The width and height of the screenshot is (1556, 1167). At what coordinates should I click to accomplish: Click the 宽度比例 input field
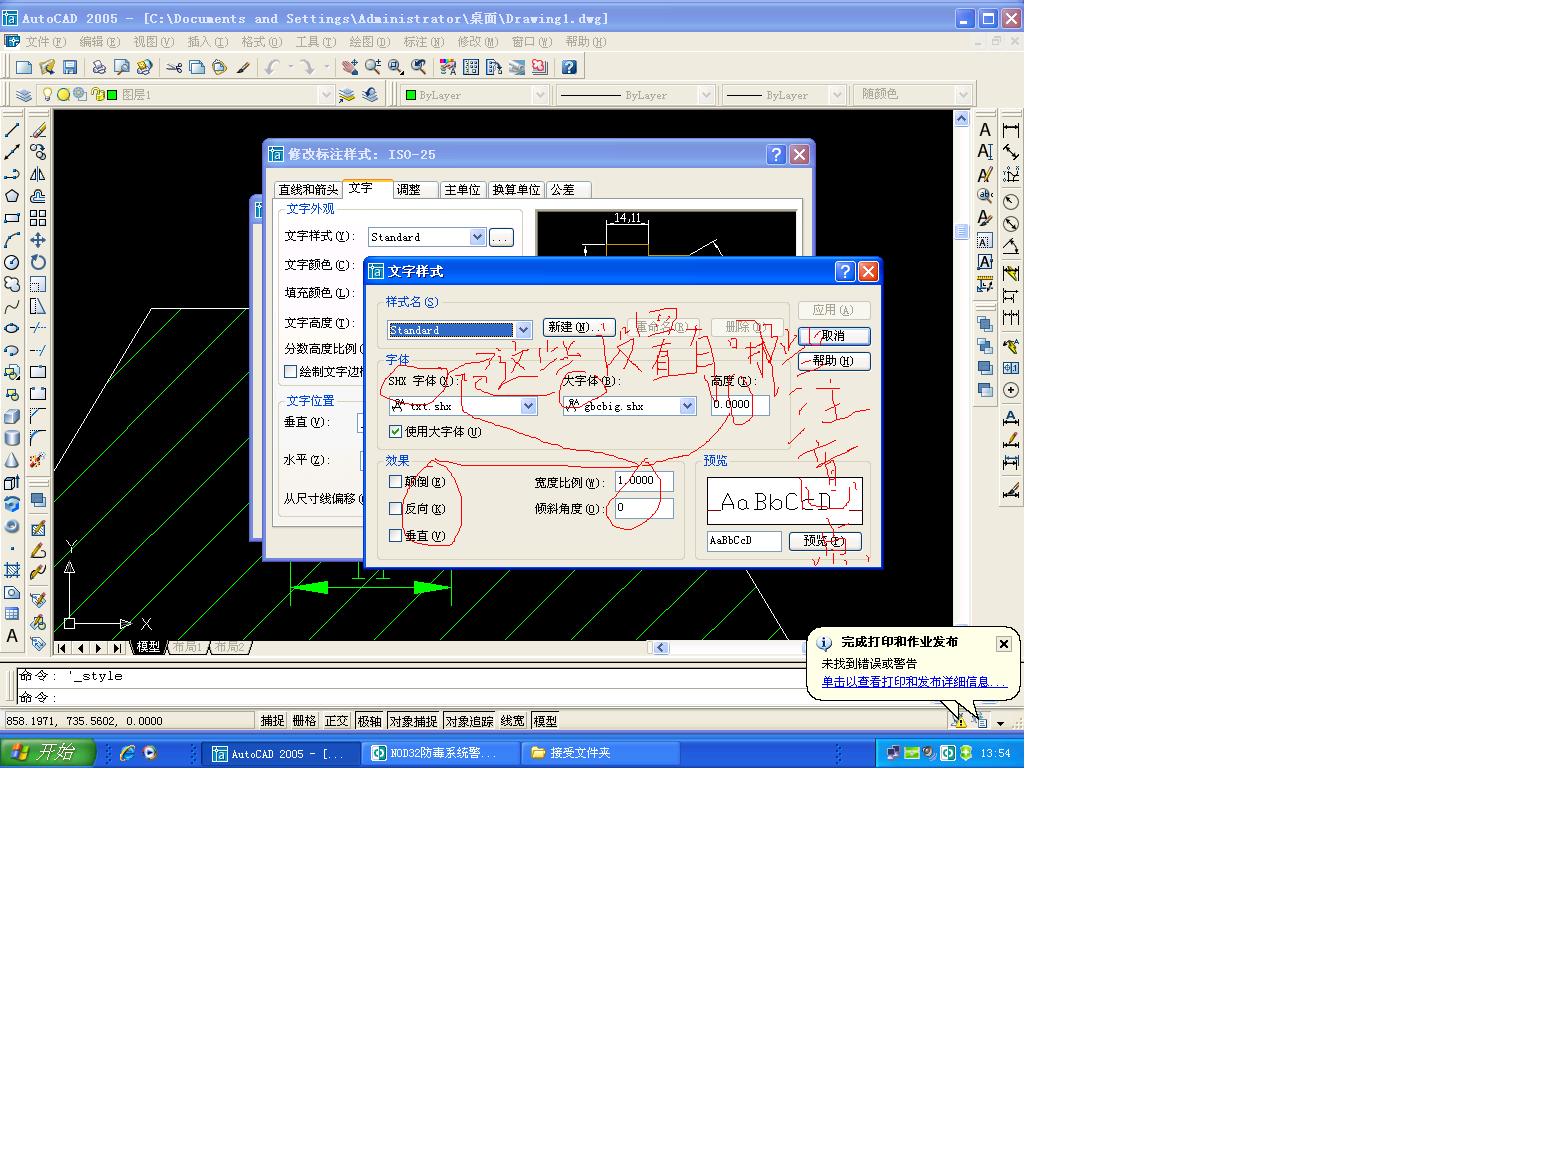point(644,481)
